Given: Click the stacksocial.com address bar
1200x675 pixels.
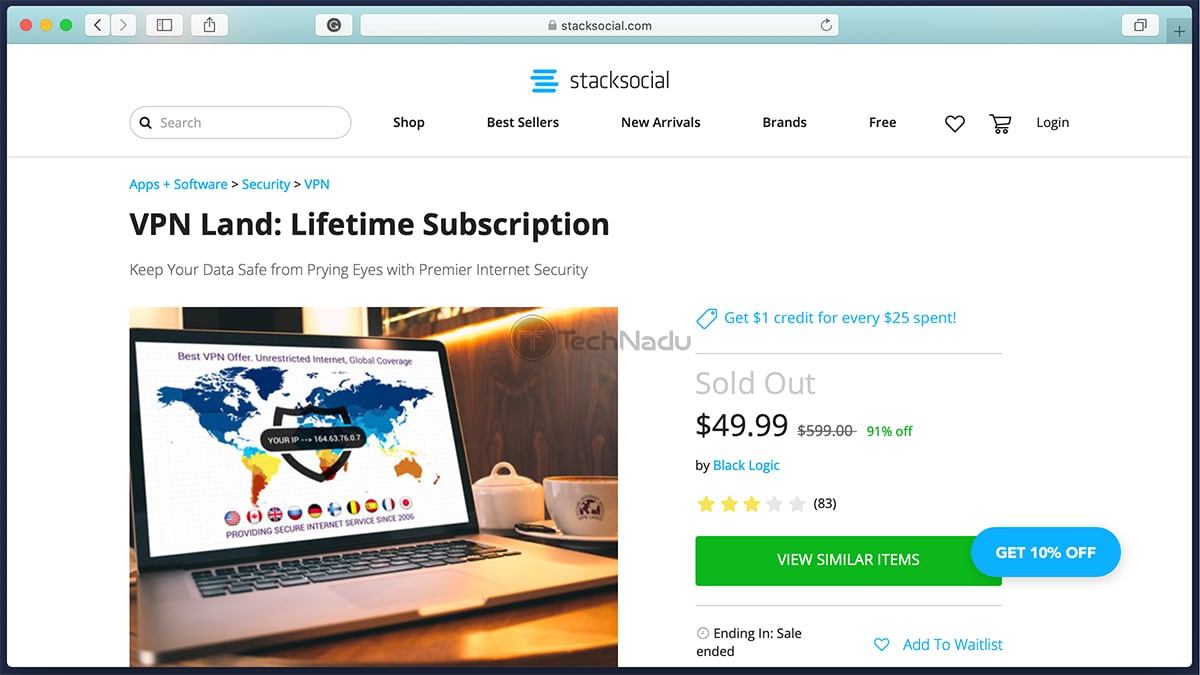Looking at the screenshot, I should click(x=599, y=25).
